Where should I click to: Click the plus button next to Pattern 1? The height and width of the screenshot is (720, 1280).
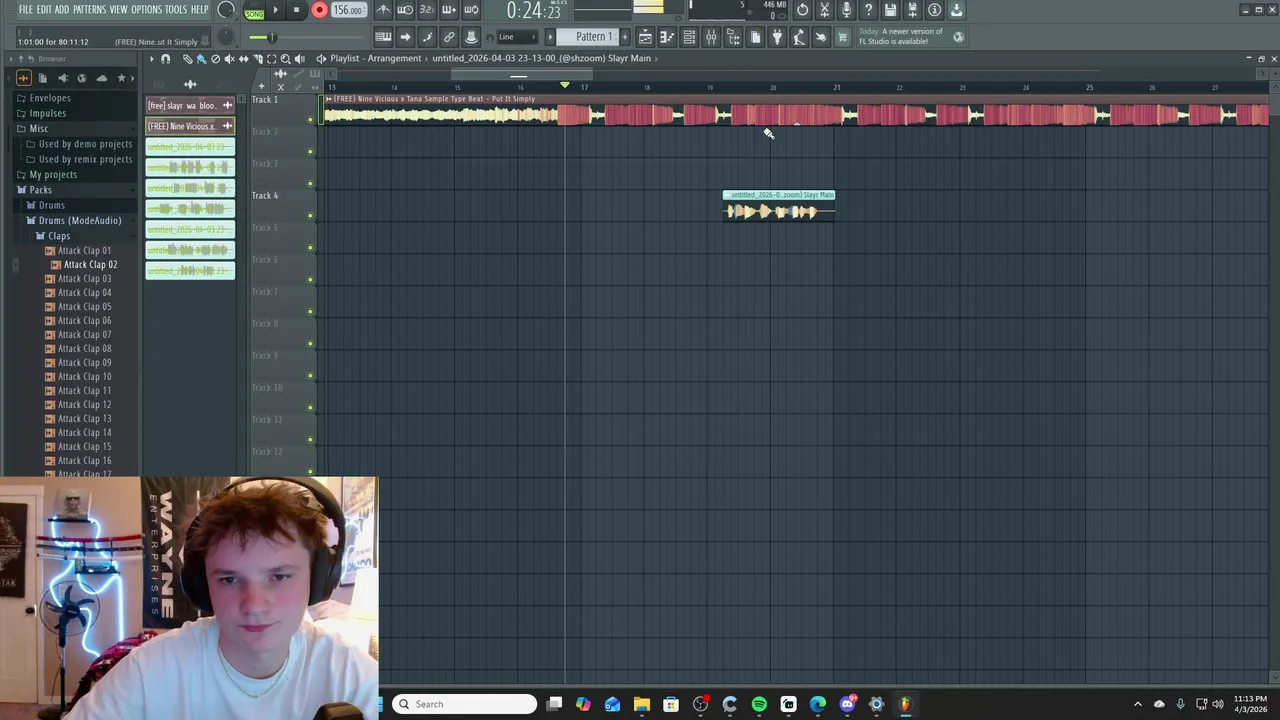(625, 37)
